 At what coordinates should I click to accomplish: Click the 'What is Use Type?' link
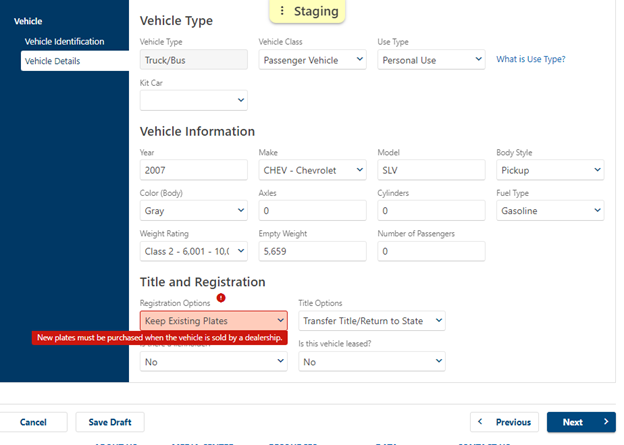[x=530, y=60]
